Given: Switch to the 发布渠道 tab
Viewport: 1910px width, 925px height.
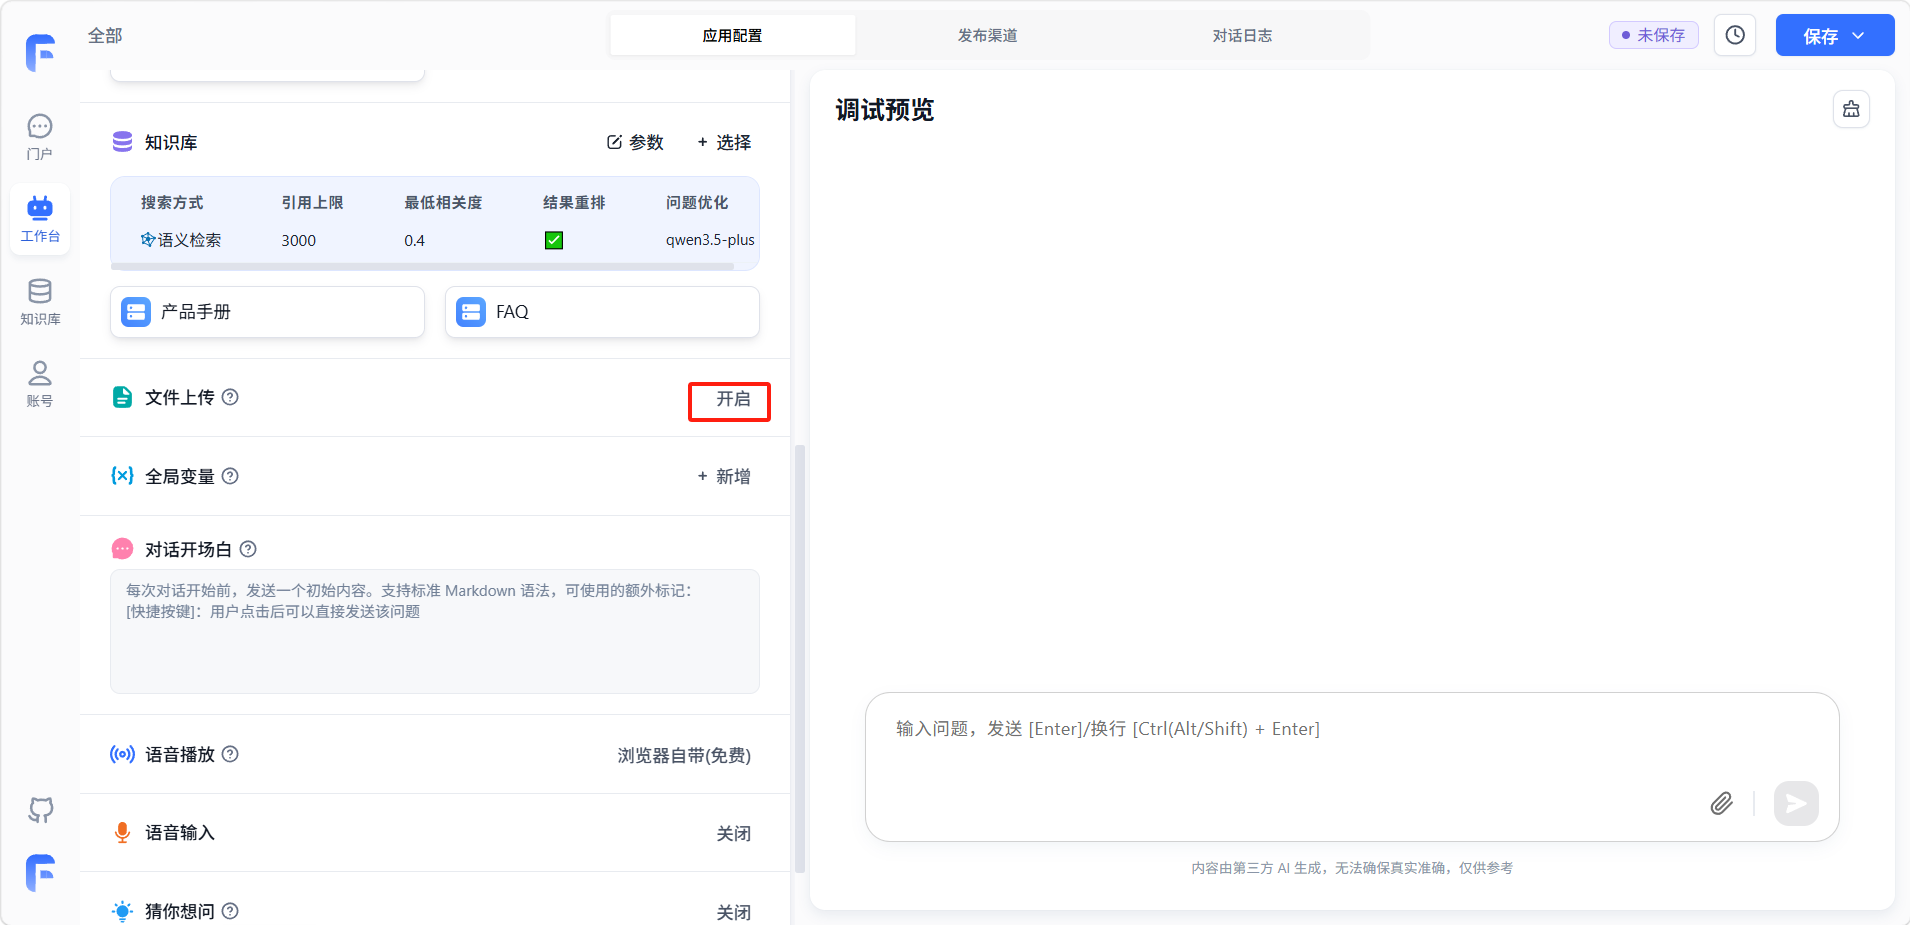Looking at the screenshot, I should pos(987,35).
